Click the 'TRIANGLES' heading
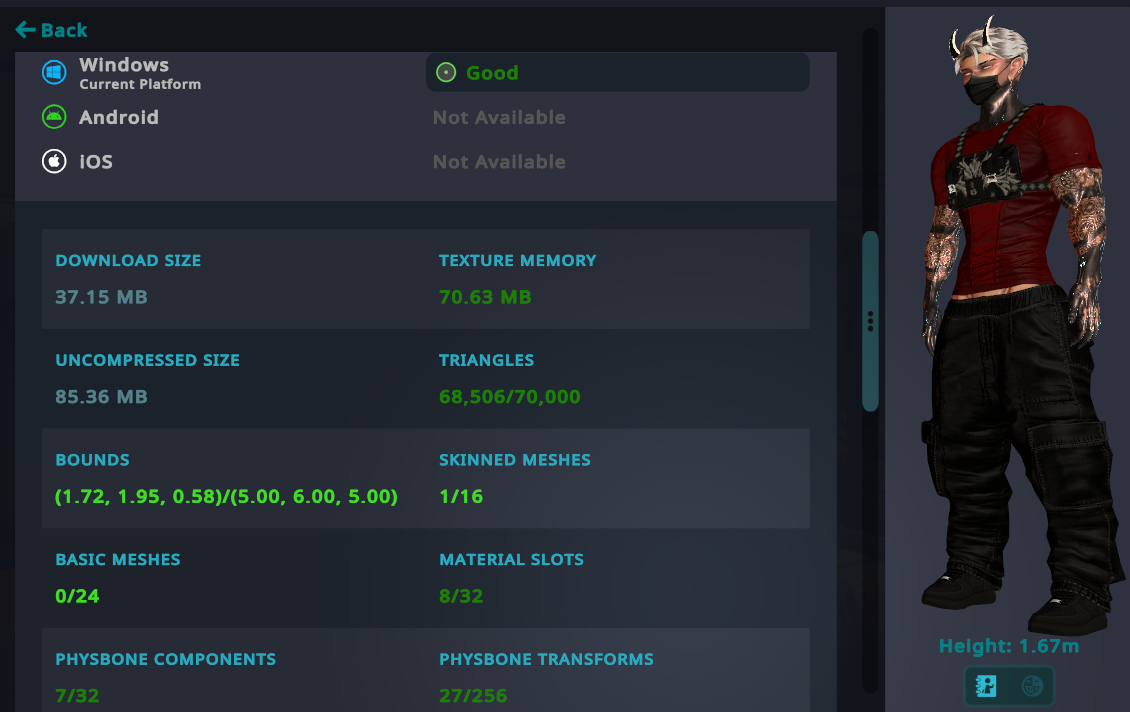Screen dimensions: 1130x712 [x=486, y=360]
